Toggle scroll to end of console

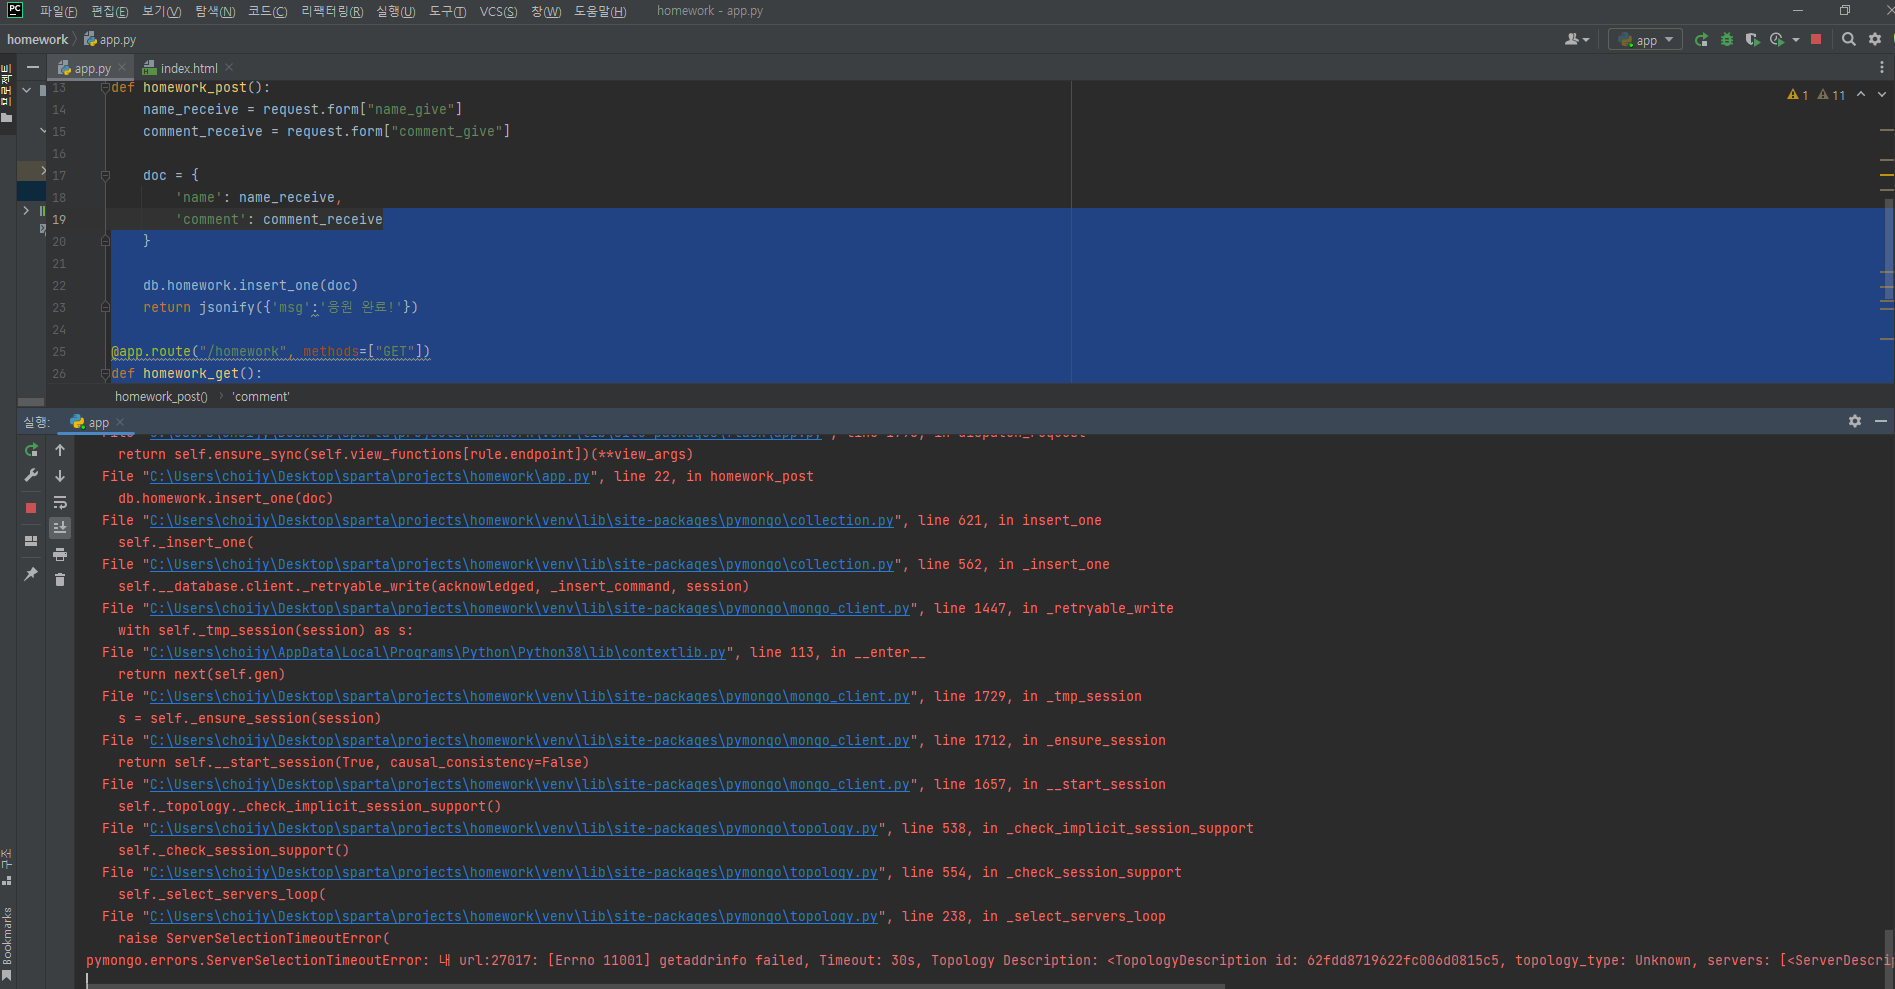[x=60, y=528]
